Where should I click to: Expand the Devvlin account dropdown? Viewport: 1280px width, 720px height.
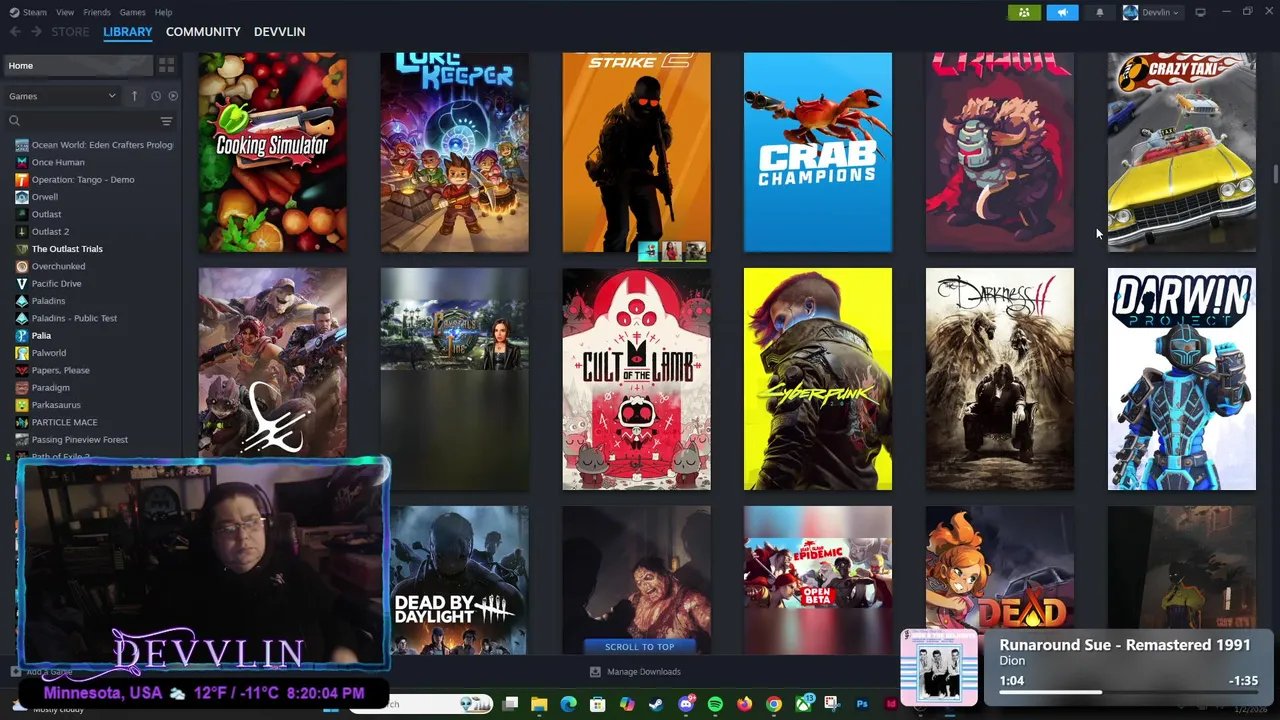[x=1151, y=12]
